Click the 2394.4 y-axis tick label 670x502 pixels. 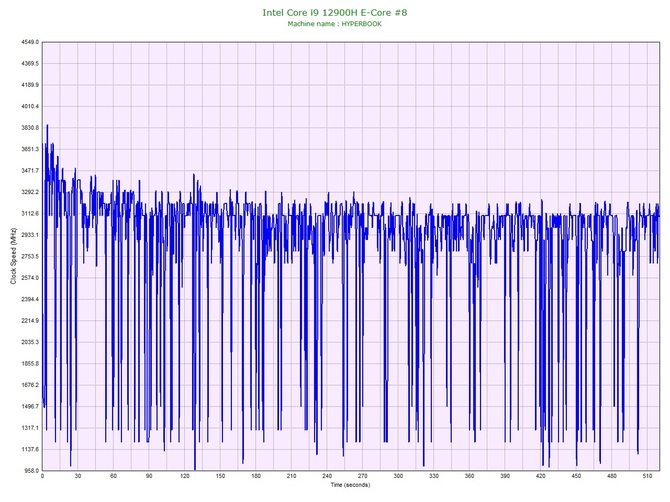pos(25,299)
